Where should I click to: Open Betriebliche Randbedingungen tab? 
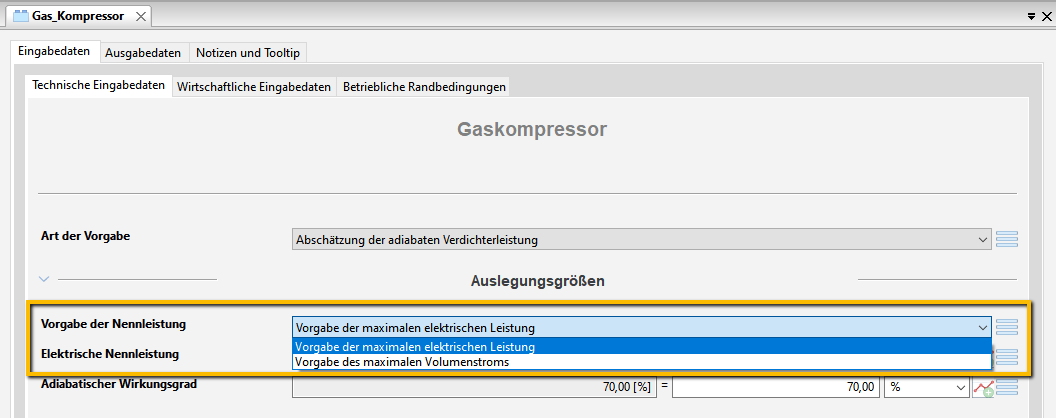tap(424, 87)
